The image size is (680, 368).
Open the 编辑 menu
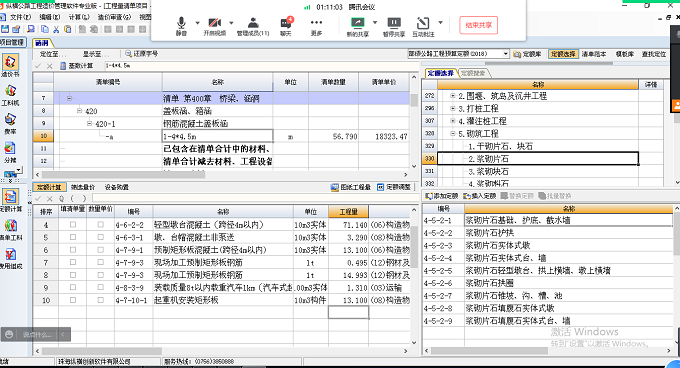49,17
